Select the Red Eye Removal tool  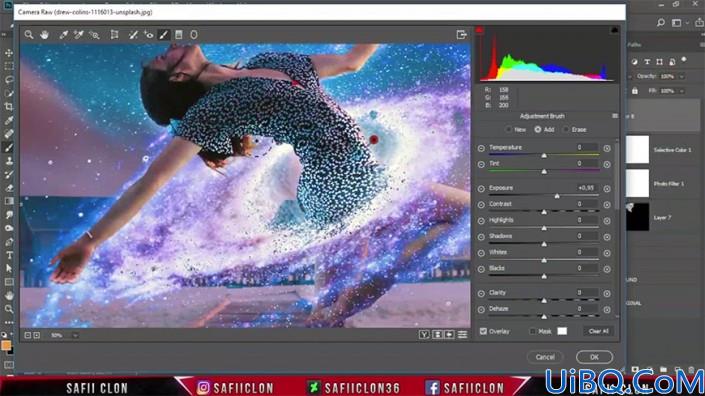click(148, 35)
